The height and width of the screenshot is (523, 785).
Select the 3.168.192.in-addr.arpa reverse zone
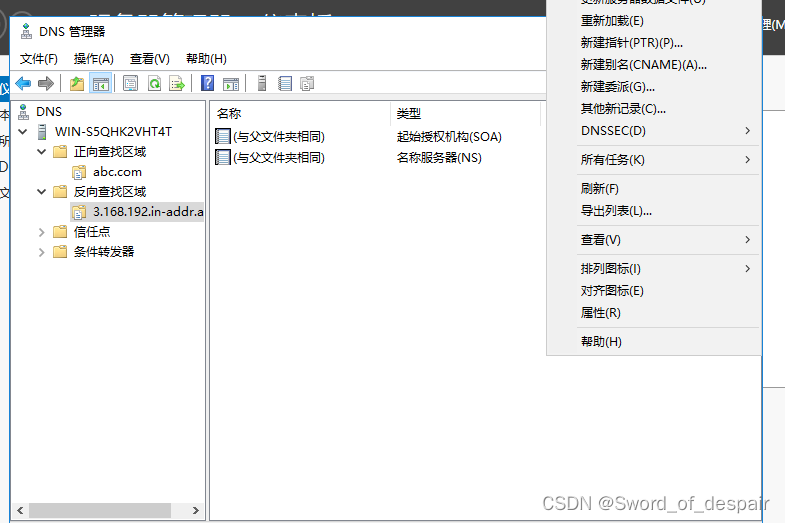148,212
